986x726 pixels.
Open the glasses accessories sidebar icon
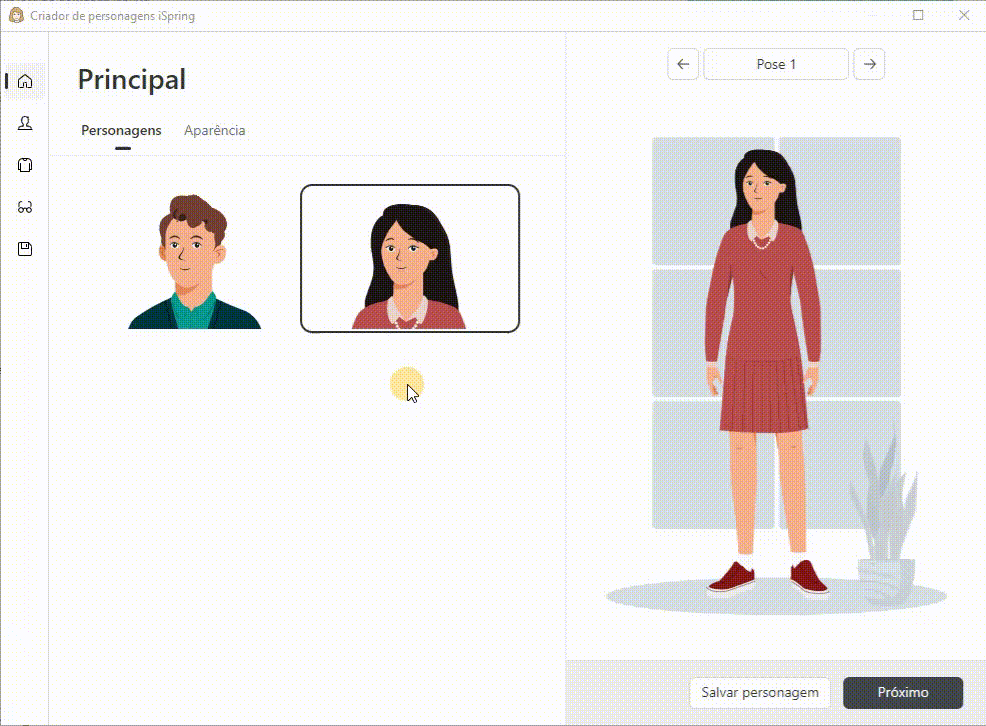tap(25, 207)
